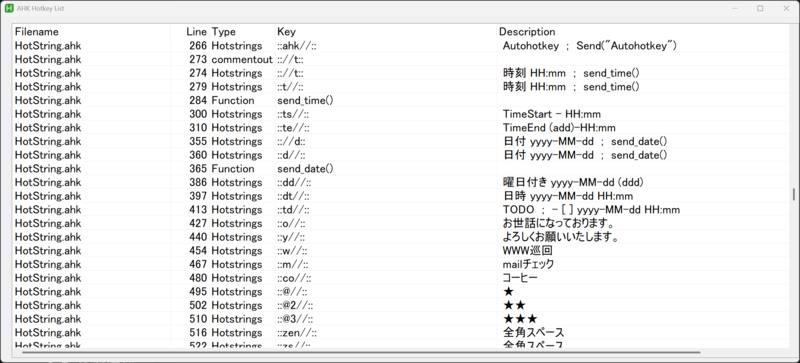Image resolution: width=800 pixels, height=363 pixels.
Task: Select the commentout row at line 273
Action: (x=401, y=59)
